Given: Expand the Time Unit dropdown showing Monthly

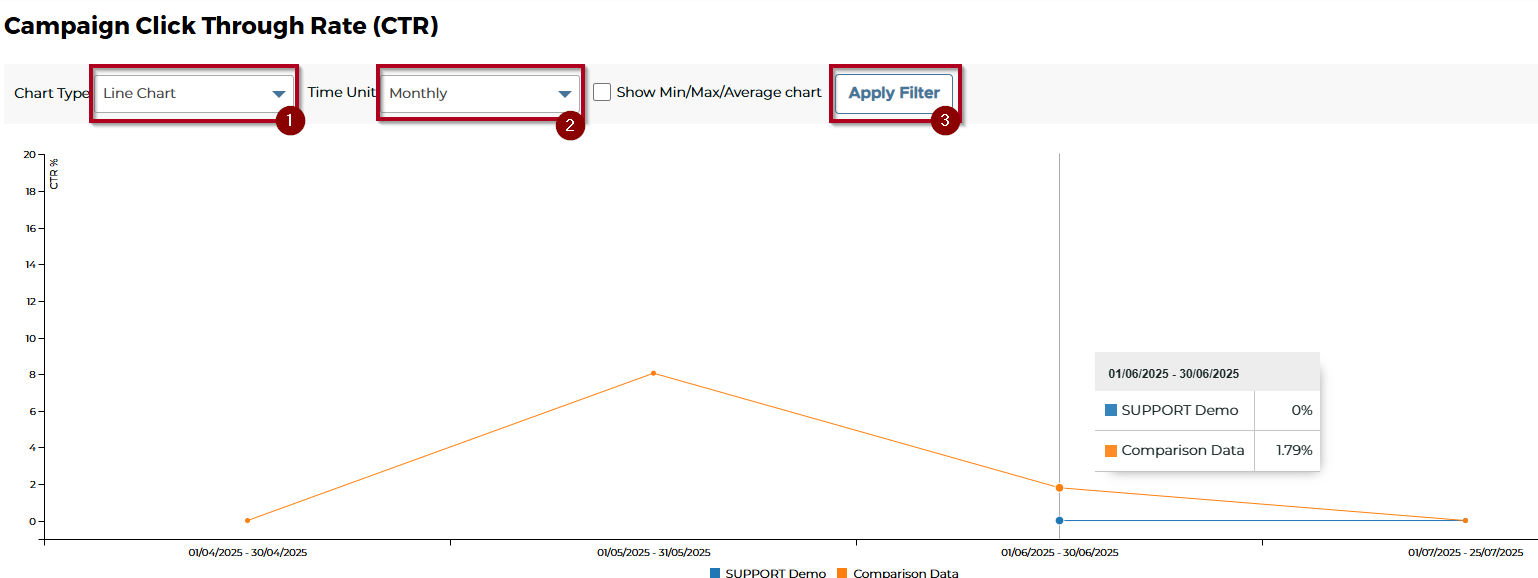Looking at the screenshot, I should pos(479,94).
